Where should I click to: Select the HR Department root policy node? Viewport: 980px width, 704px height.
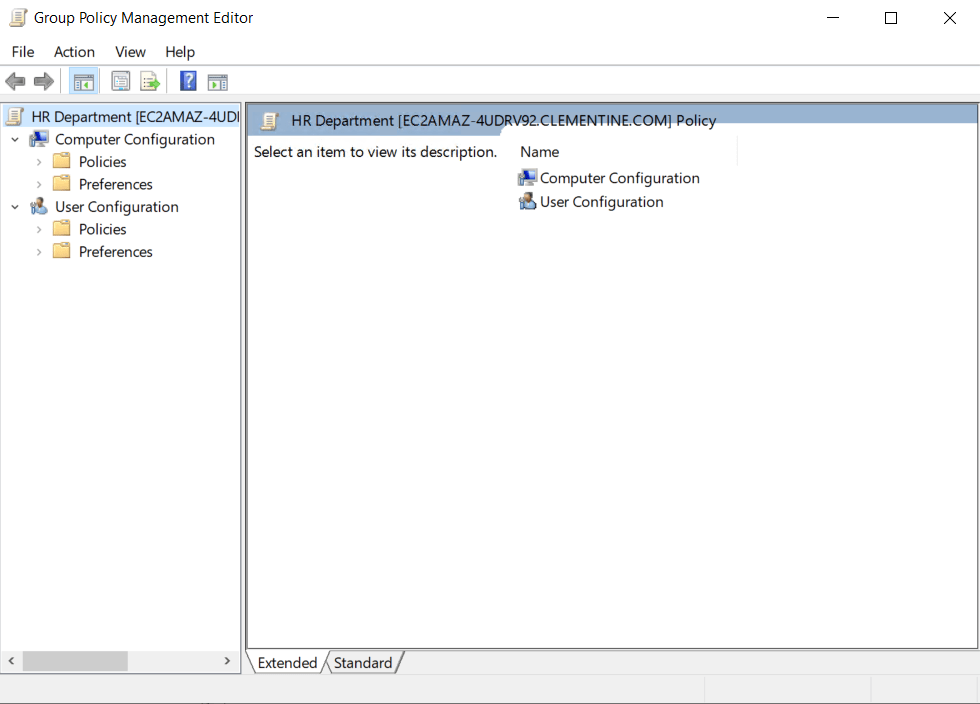120,116
